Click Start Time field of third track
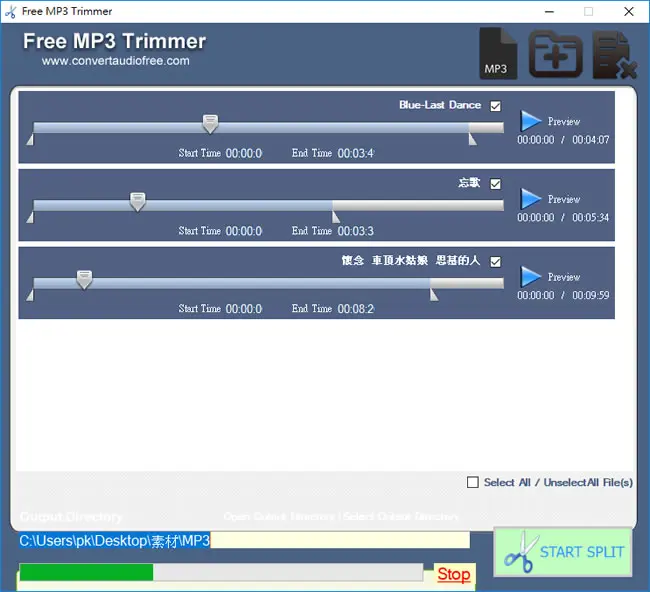 coord(244,309)
